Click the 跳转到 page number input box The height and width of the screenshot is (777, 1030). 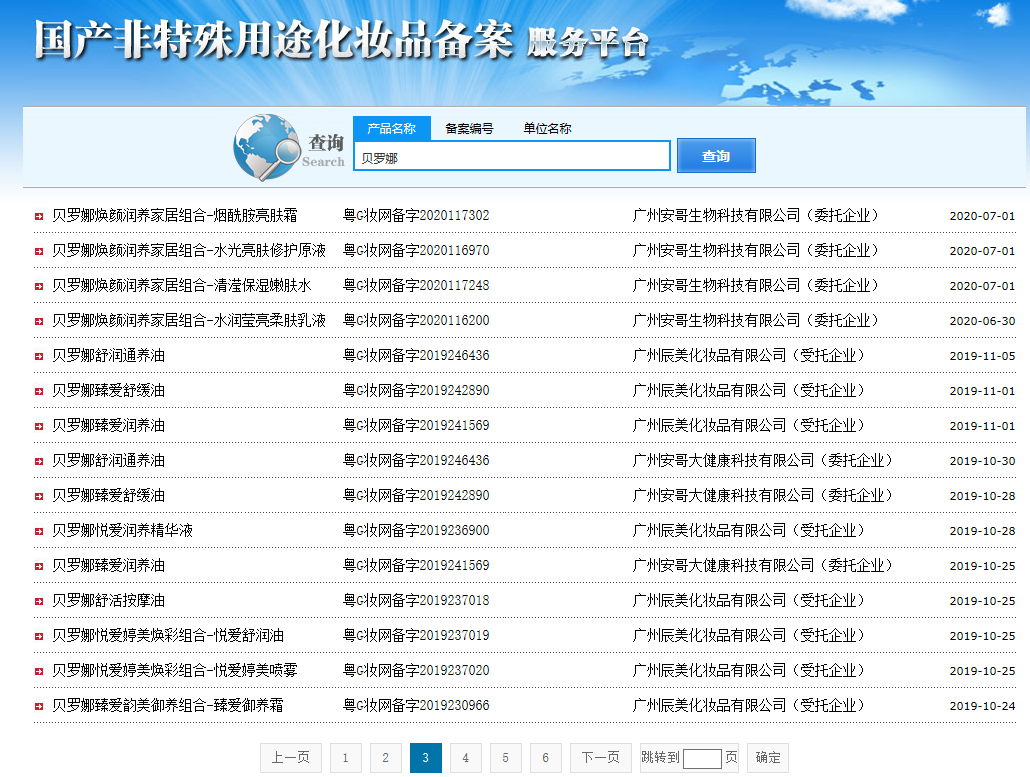pyautogui.click(x=701, y=758)
